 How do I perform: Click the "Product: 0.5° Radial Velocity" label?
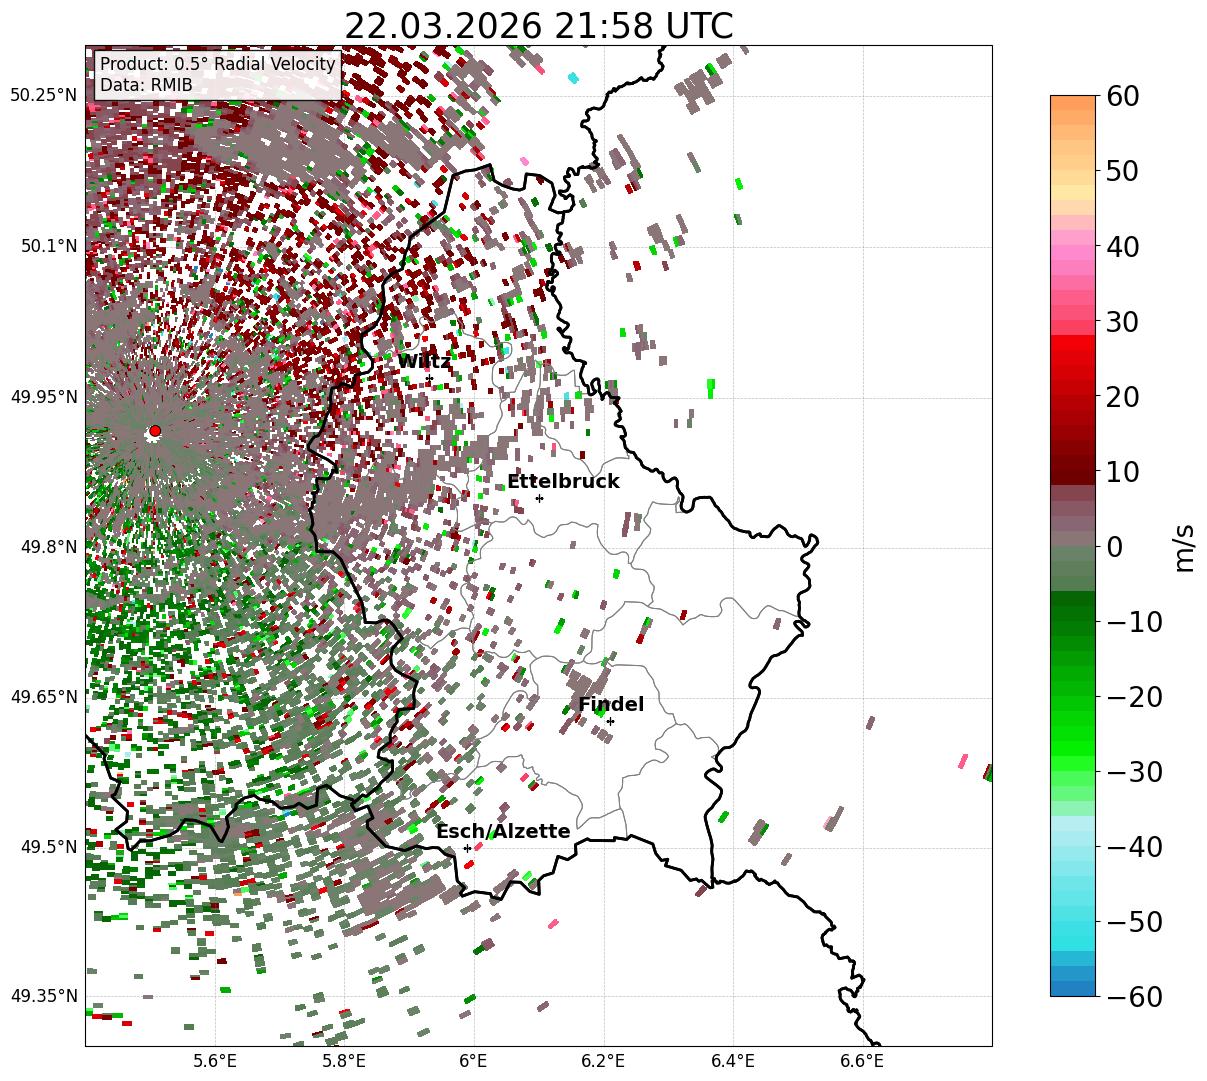coord(218,64)
